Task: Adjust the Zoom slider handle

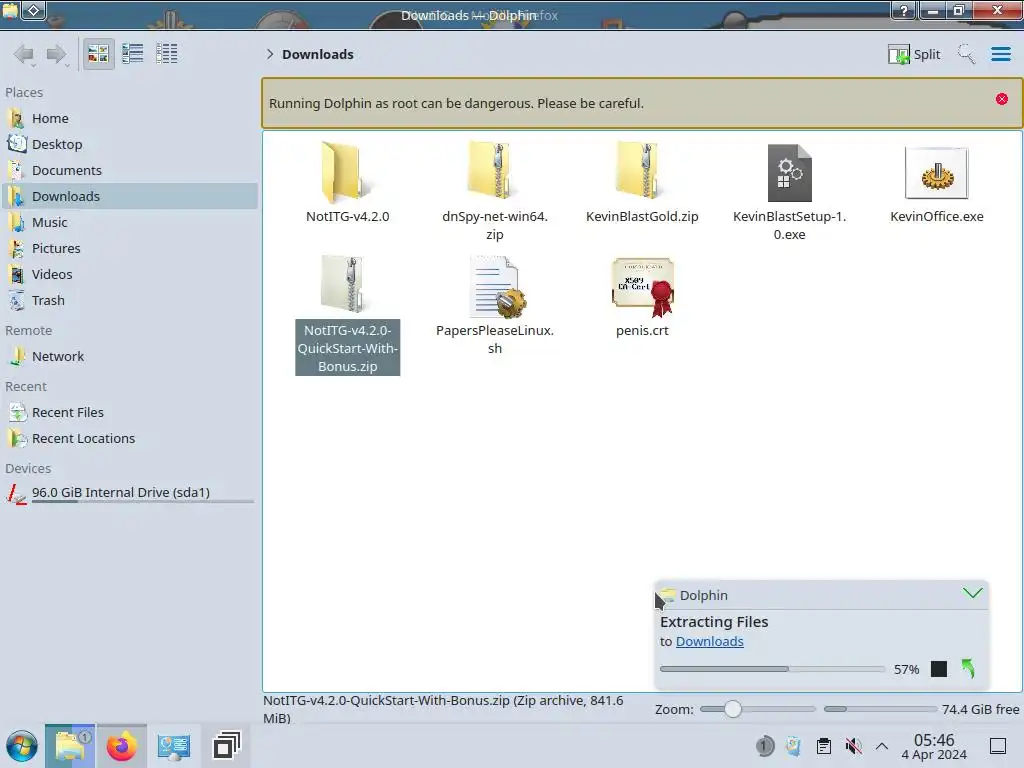Action: coord(733,709)
